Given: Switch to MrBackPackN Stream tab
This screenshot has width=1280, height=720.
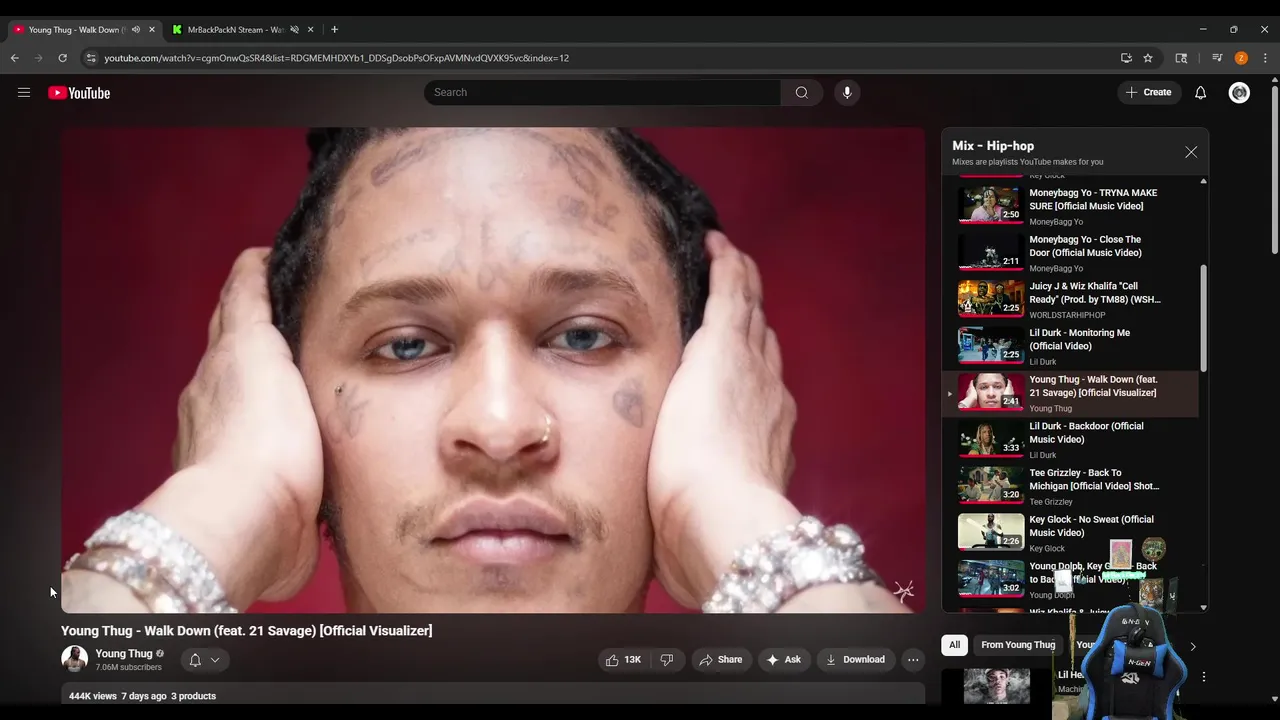Looking at the screenshot, I should (x=244, y=30).
